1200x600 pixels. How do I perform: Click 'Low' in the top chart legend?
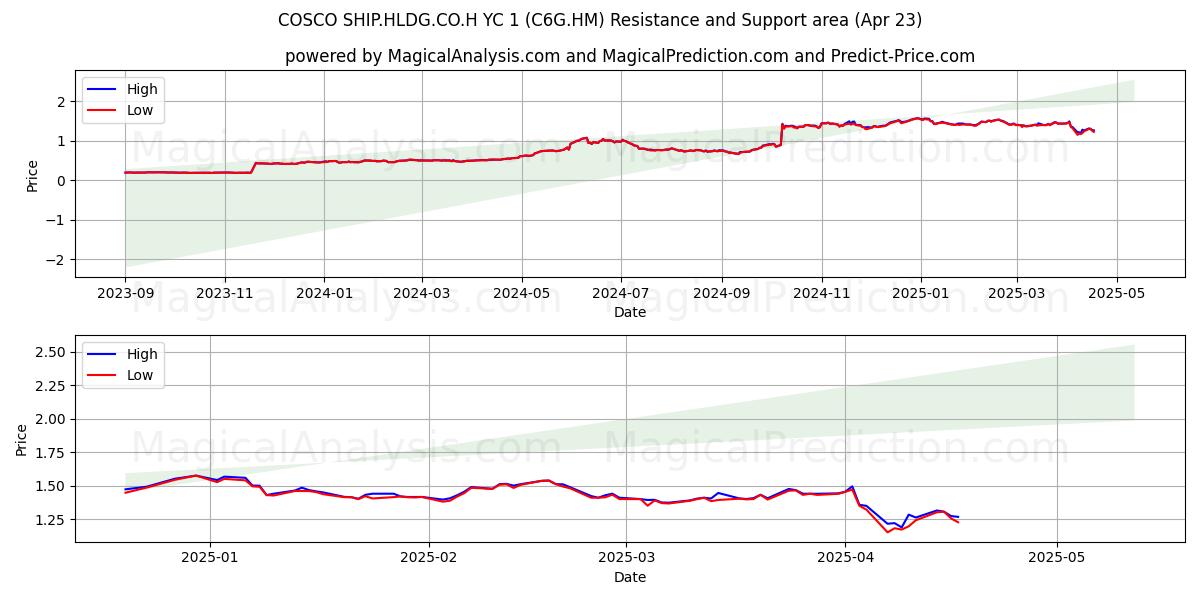coord(140,111)
